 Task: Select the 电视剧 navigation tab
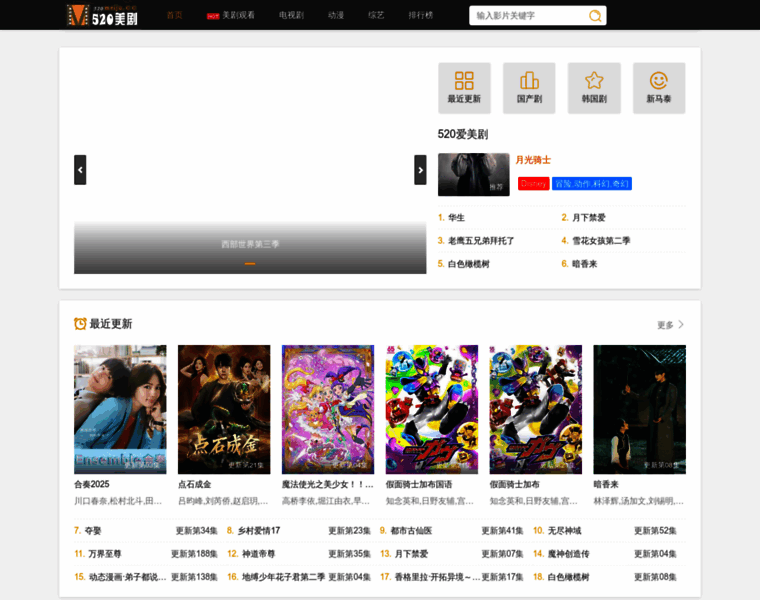pos(292,16)
